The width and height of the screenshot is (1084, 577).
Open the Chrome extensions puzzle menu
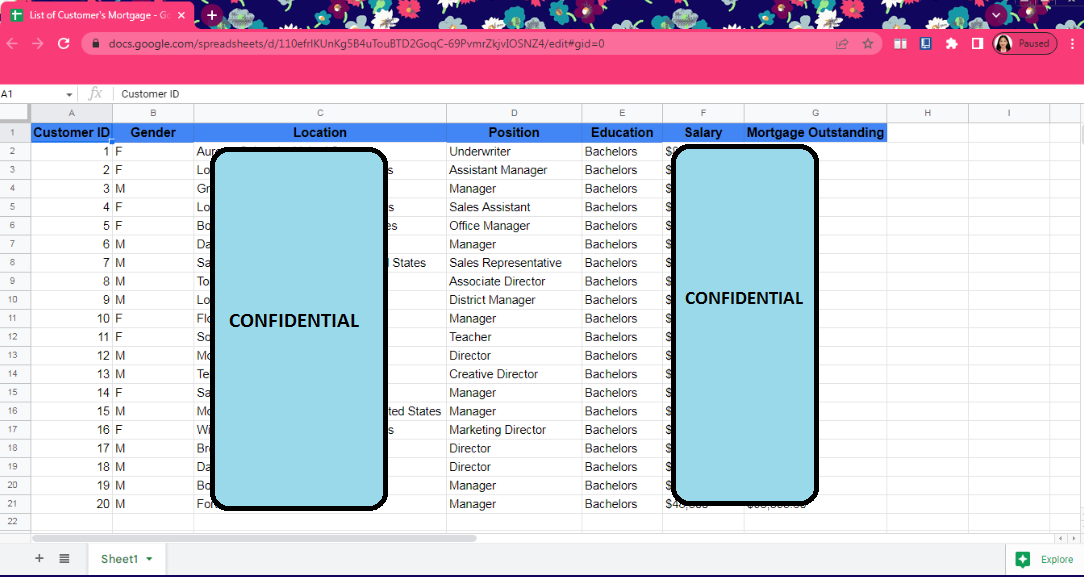951,44
